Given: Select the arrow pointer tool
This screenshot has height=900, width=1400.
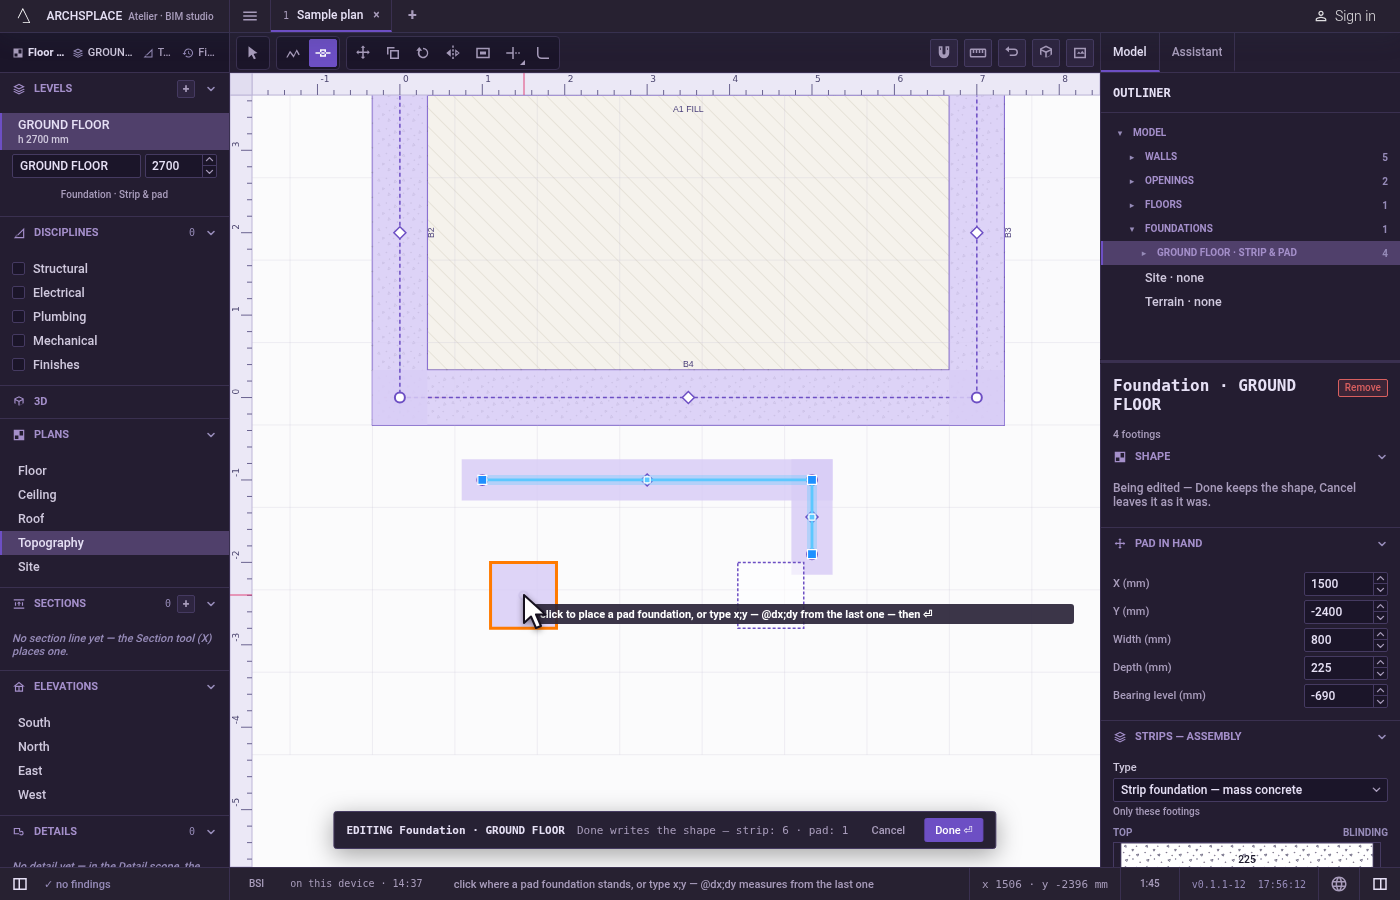Looking at the screenshot, I should [252, 53].
